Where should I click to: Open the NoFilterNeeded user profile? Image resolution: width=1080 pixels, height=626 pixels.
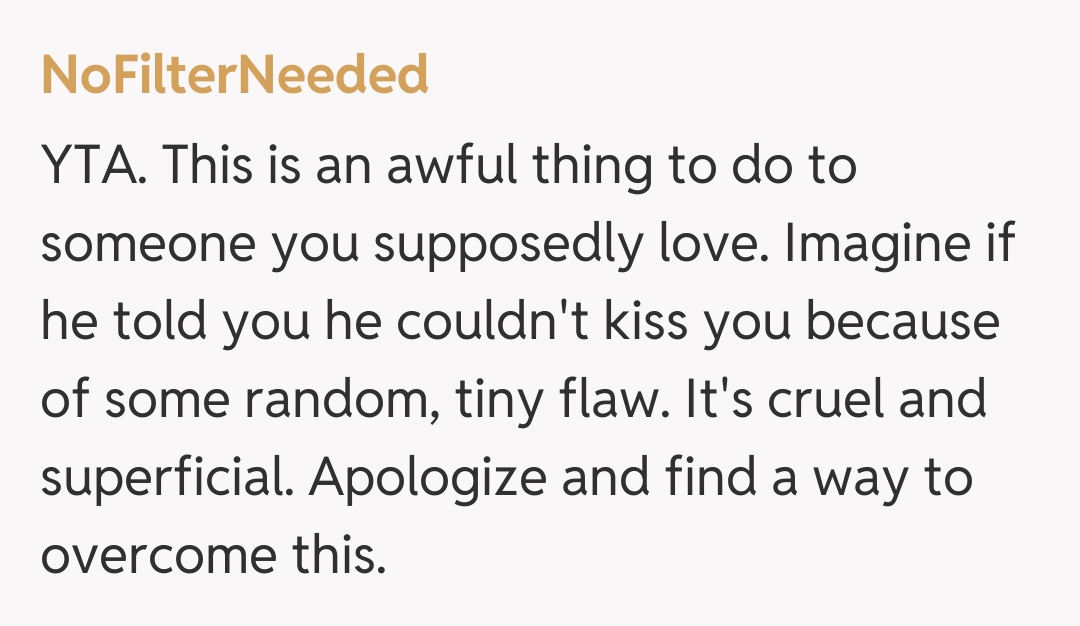click(235, 76)
